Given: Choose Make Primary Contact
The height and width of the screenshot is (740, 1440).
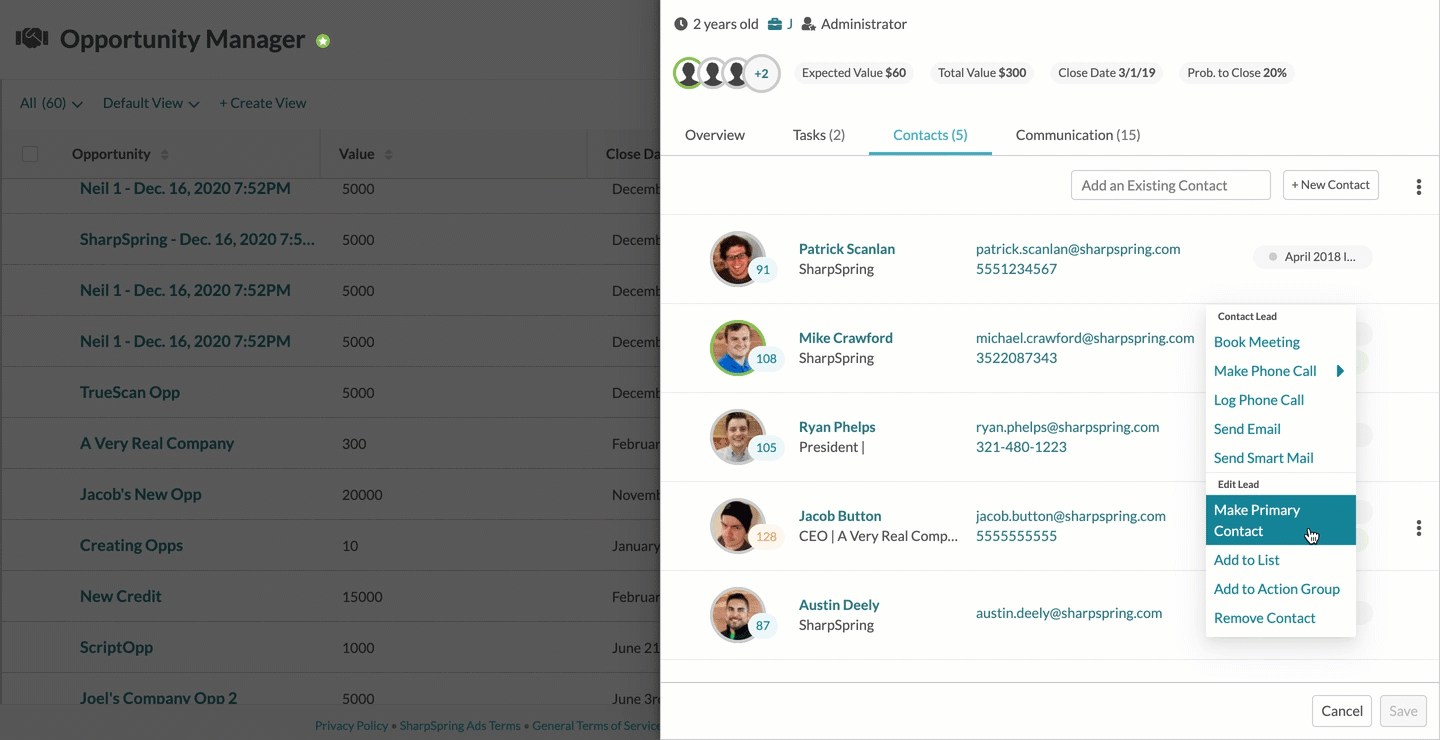Looking at the screenshot, I should click(1281, 520).
